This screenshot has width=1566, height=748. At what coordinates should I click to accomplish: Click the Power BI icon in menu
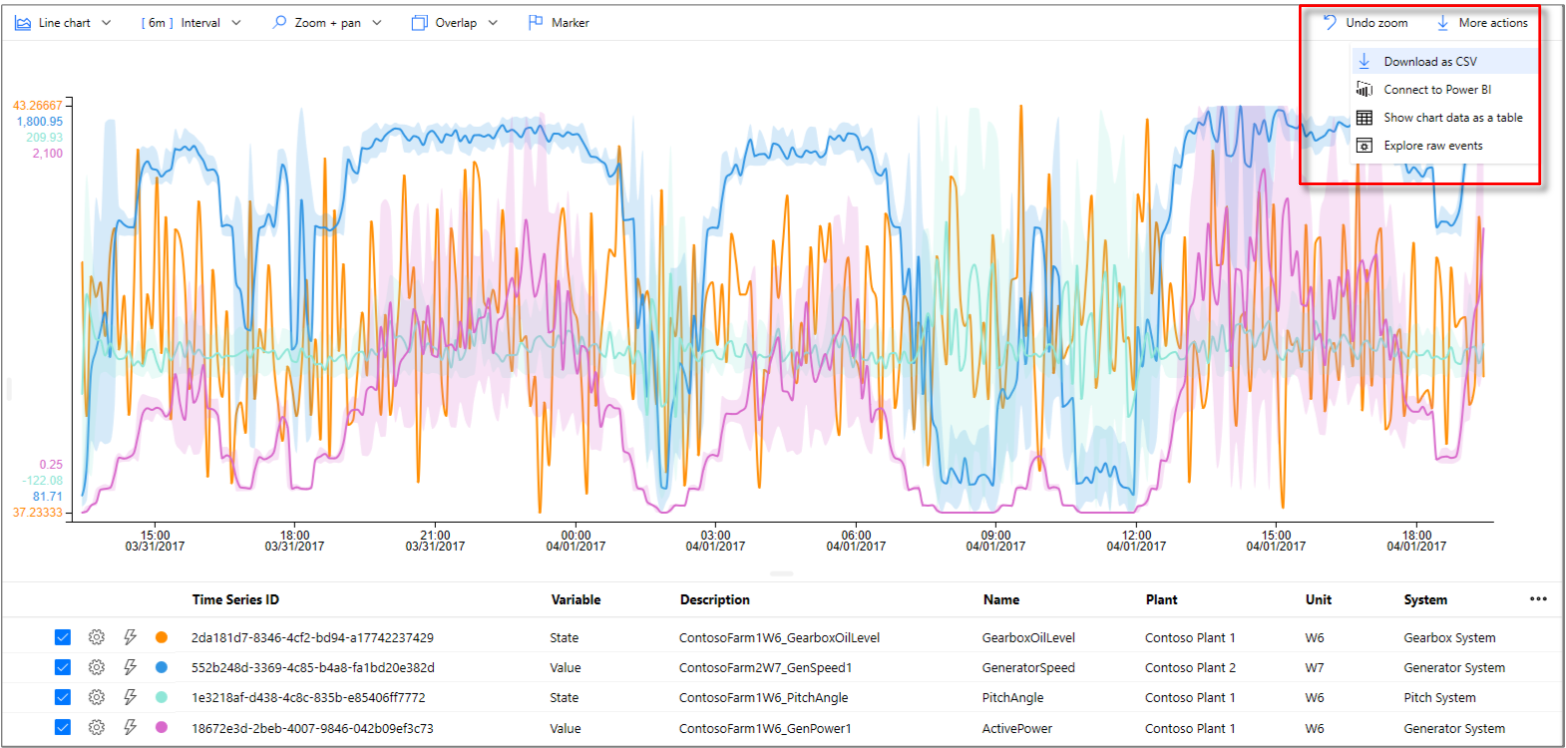[1364, 90]
